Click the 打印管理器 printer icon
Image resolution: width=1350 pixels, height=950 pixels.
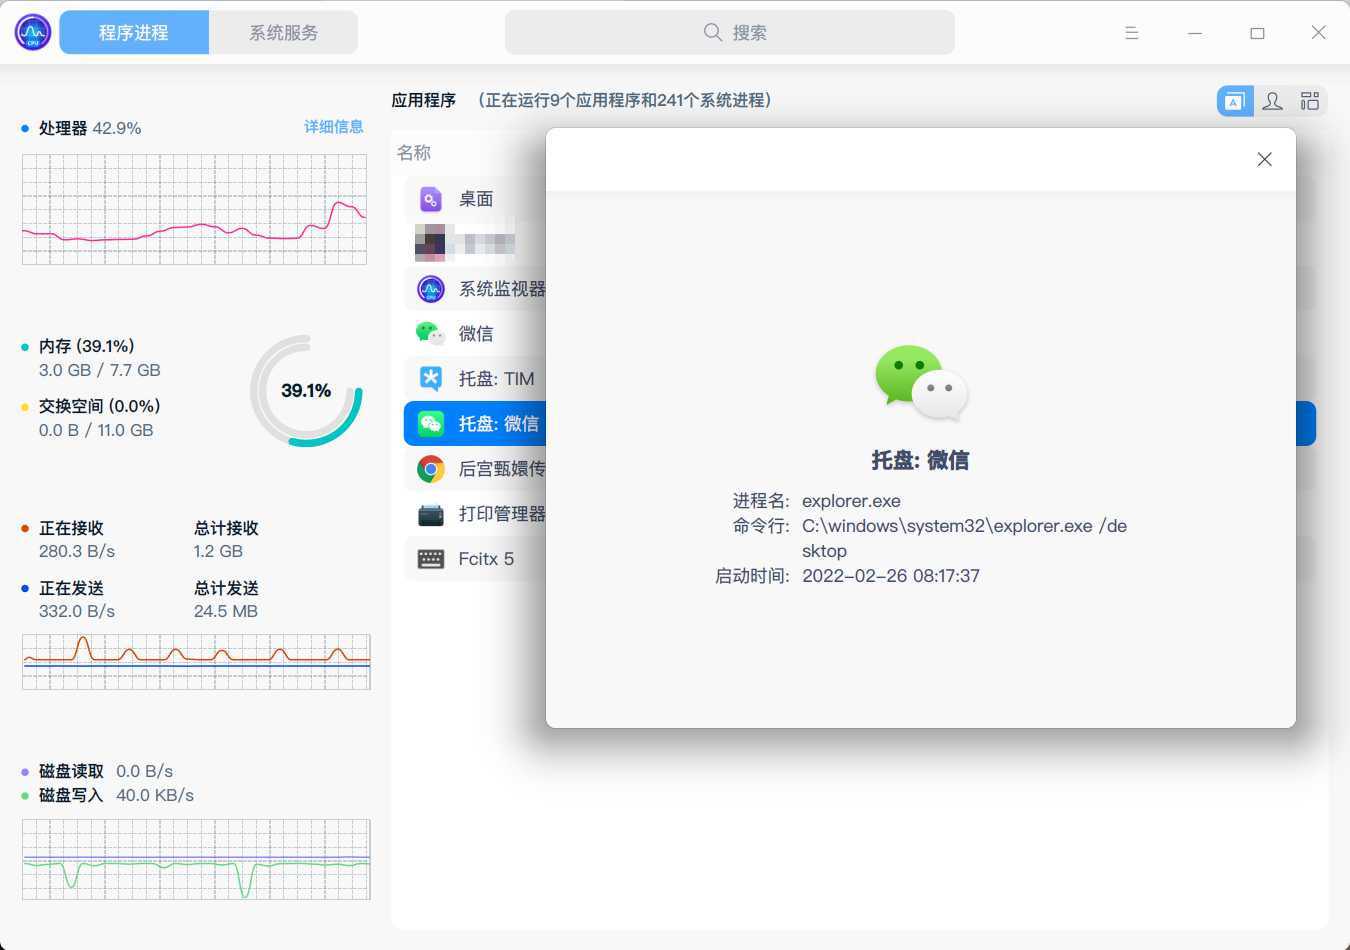coord(430,513)
